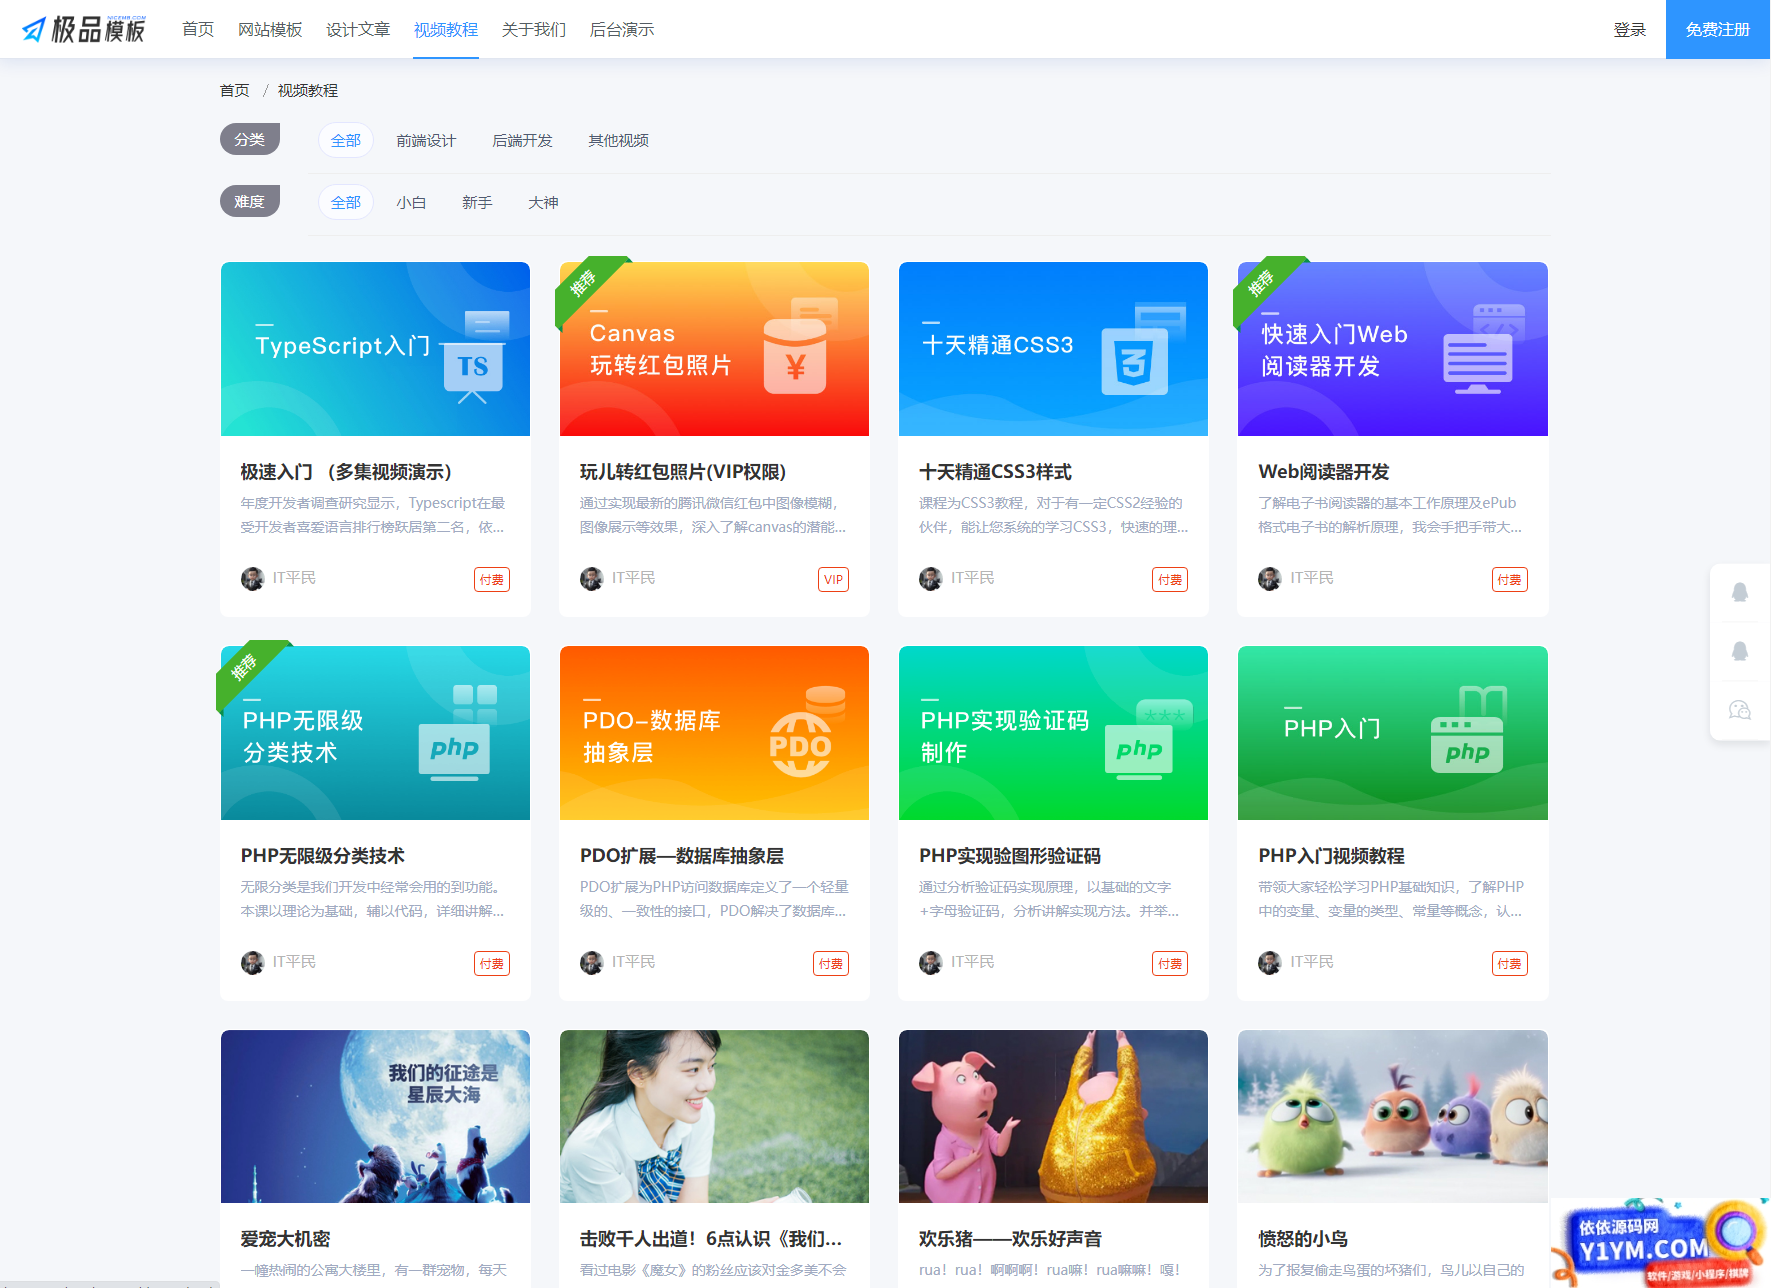Filter difficulty by 大神
The height and width of the screenshot is (1288, 1771).
[x=543, y=203]
